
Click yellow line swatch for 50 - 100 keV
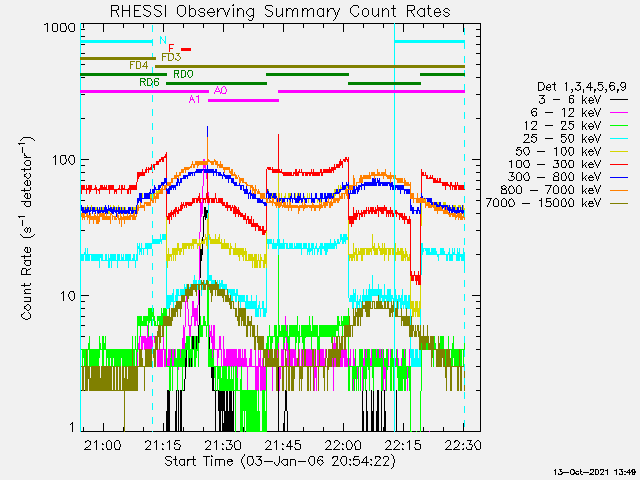619,151
